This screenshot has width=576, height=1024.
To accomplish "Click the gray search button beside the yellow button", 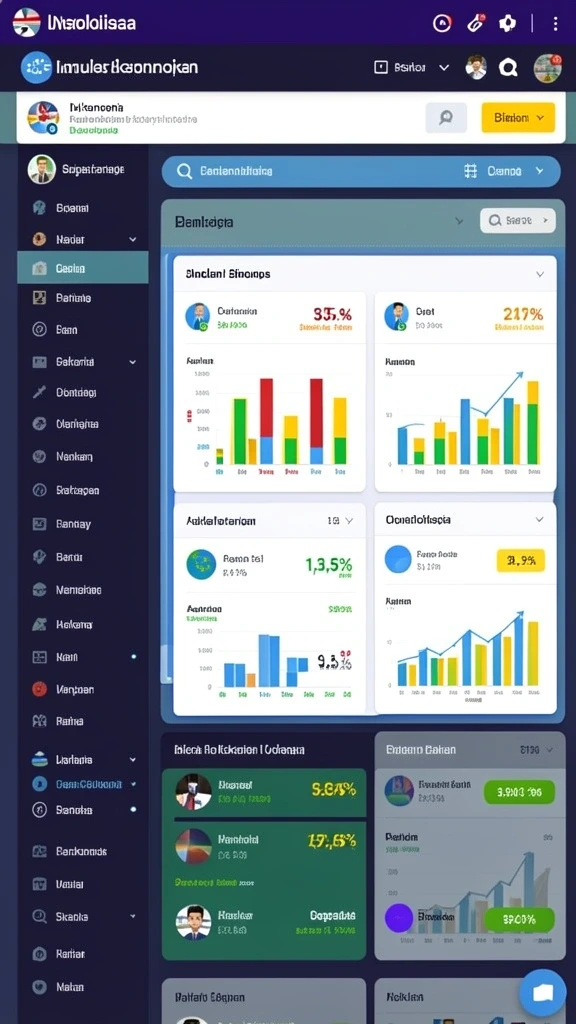I will 446,118.
